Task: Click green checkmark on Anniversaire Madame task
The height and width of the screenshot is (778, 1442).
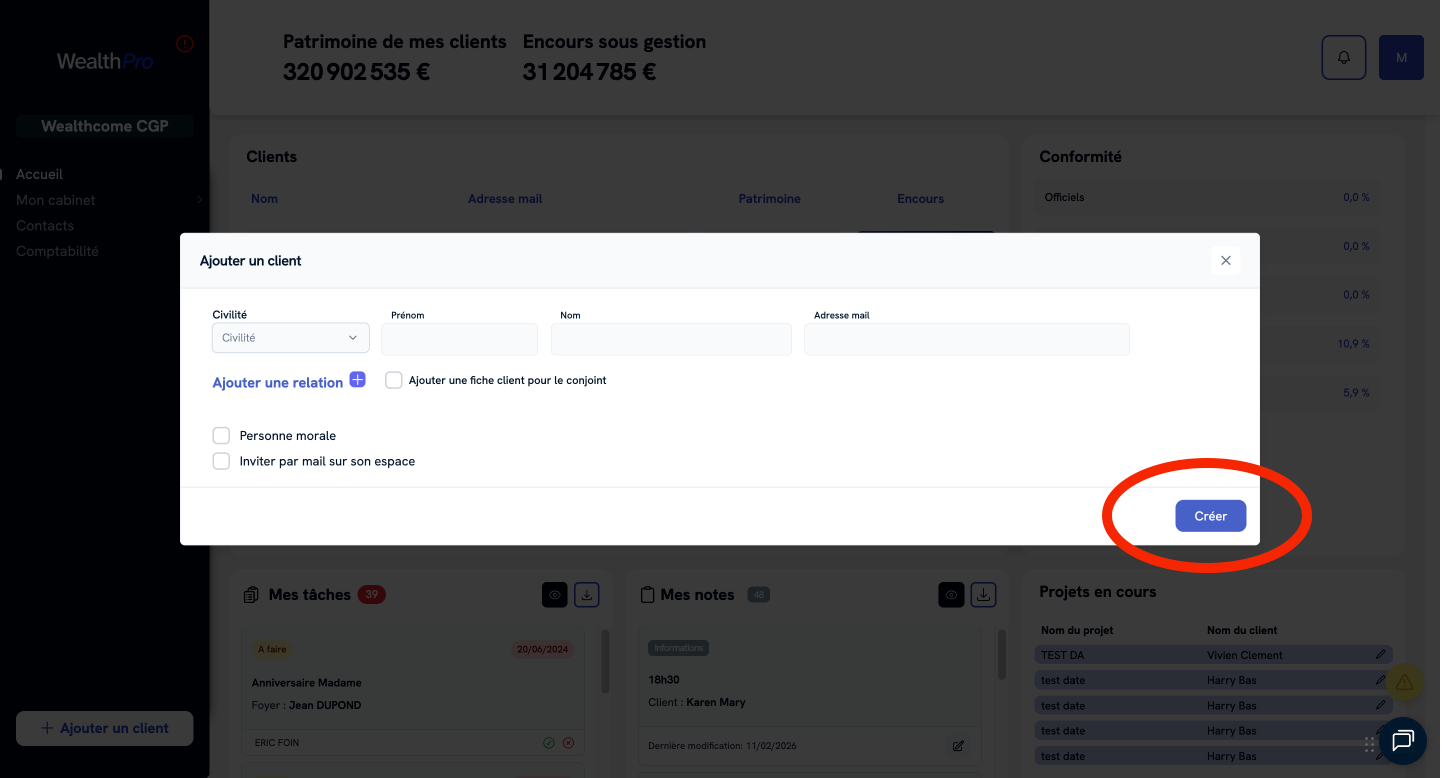Action: point(549,743)
